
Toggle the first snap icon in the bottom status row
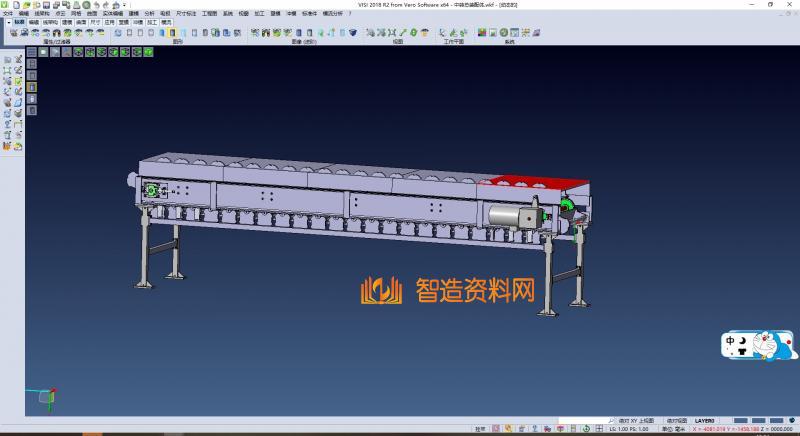click(495, 429)
